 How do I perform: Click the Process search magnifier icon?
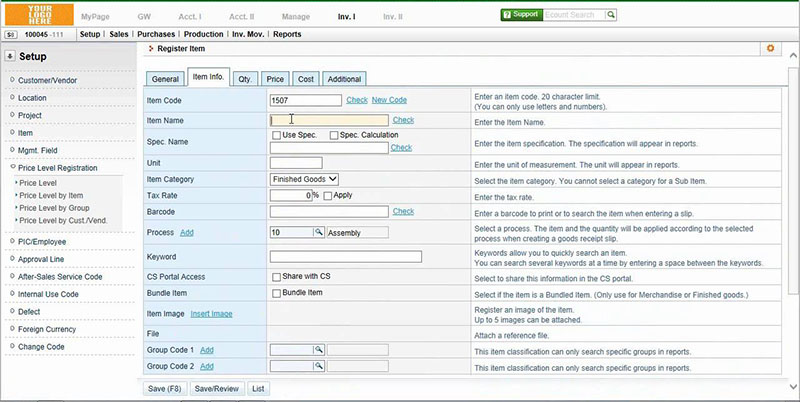319,232
